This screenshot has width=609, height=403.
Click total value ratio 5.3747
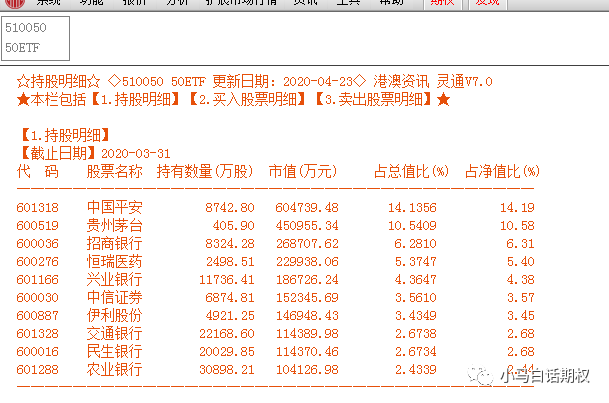(x=416, y=262)
